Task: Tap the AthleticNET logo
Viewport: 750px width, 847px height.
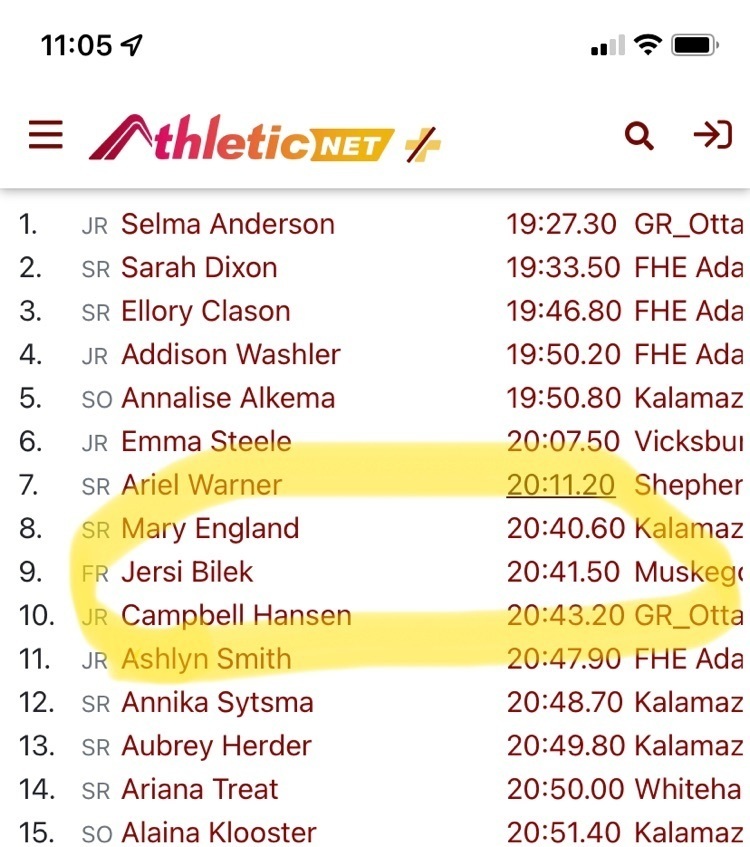Action: (x=242, y=138)
